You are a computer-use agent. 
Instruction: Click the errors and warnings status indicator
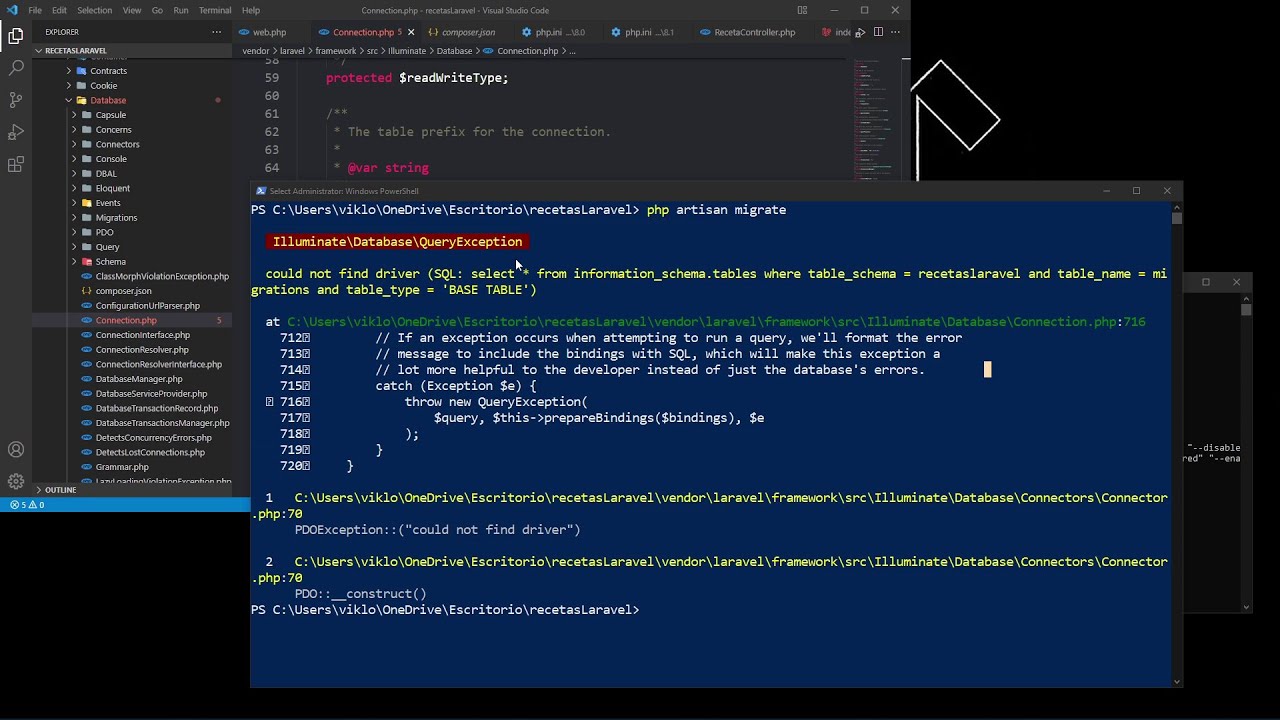(x=27, y=505)
